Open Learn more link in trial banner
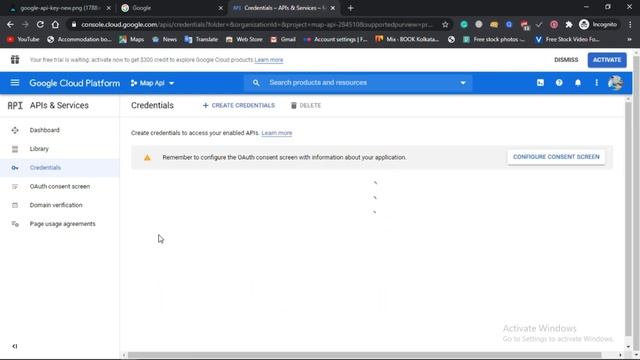 coord(269,60)
